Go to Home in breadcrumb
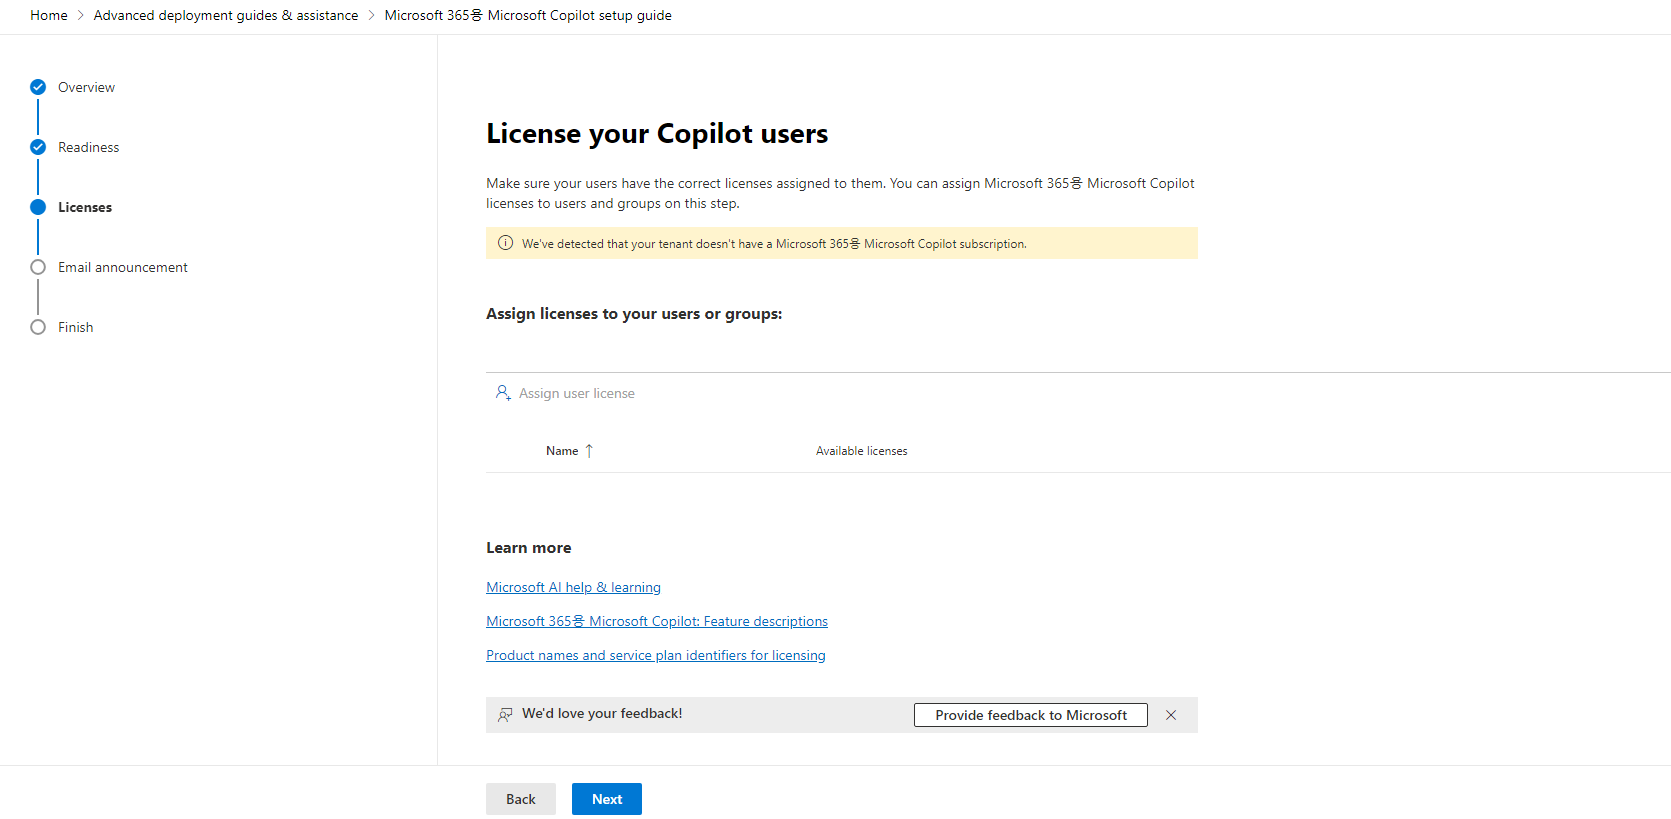Viewport: 1671px width, 819px height. coord(49,15)
